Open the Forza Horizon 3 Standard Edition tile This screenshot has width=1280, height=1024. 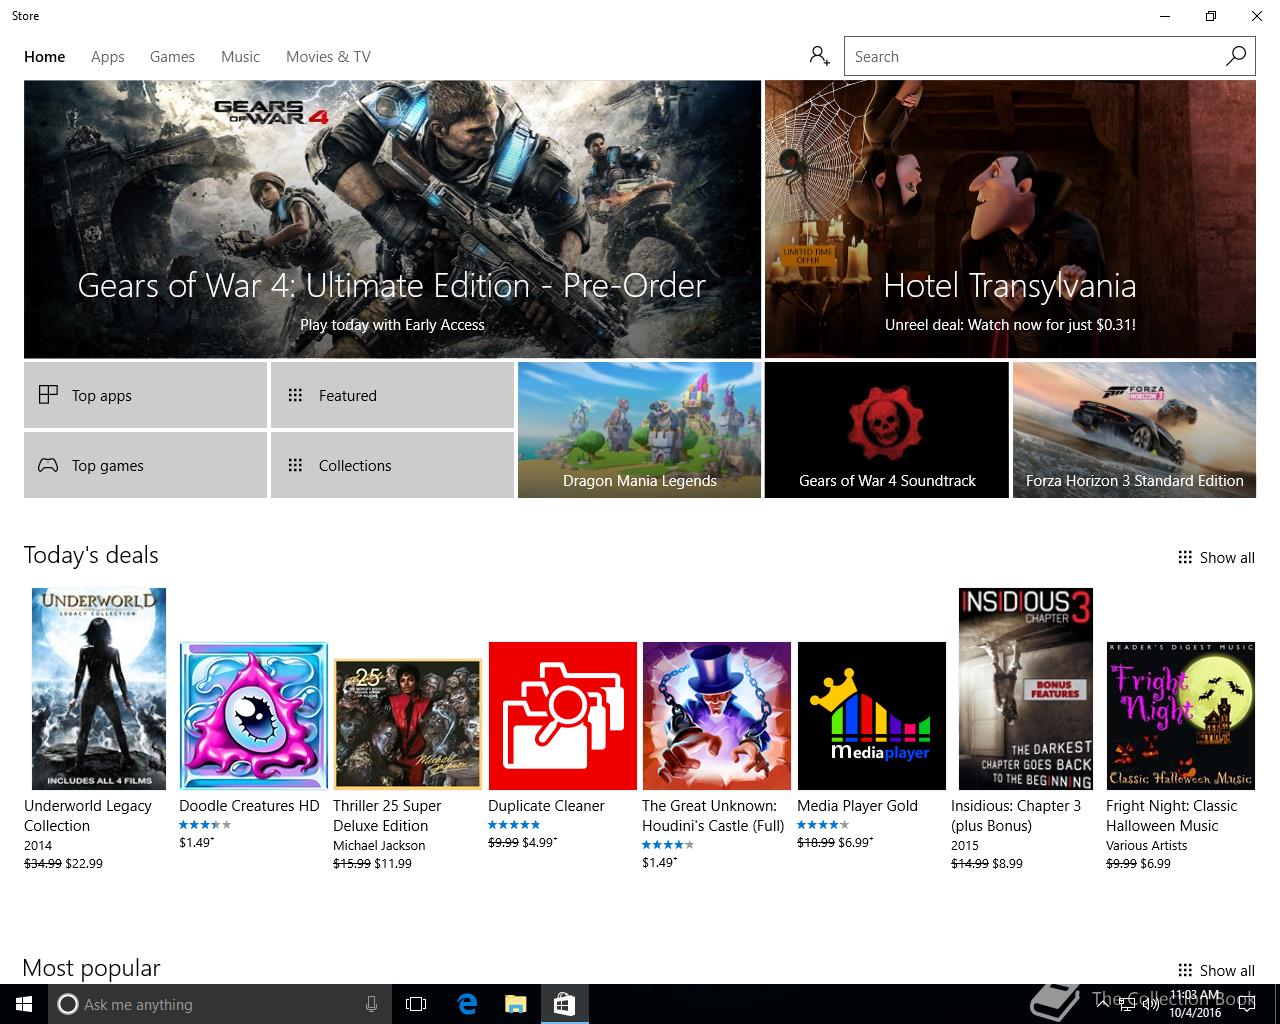(1134, 430)
